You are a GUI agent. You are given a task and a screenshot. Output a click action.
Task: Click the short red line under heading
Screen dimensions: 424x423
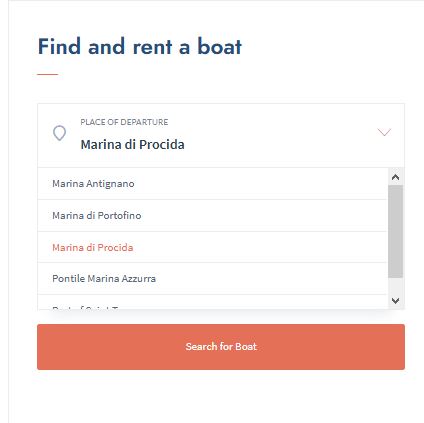point(48,74)
